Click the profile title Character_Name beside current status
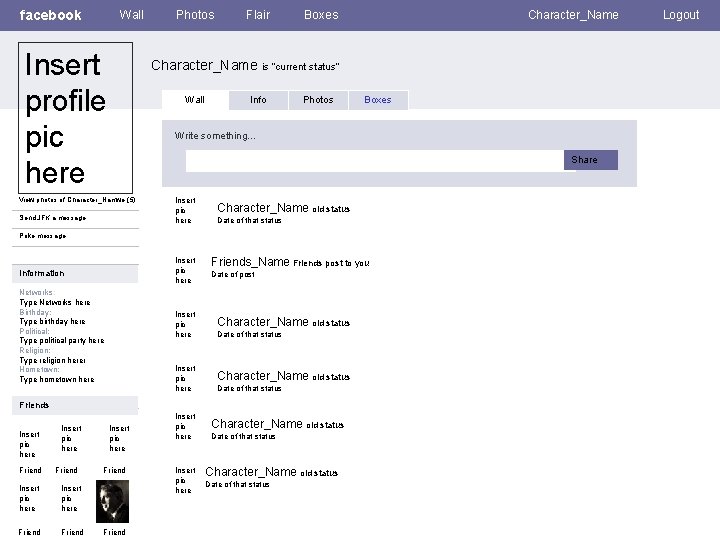 coord(204,66)
